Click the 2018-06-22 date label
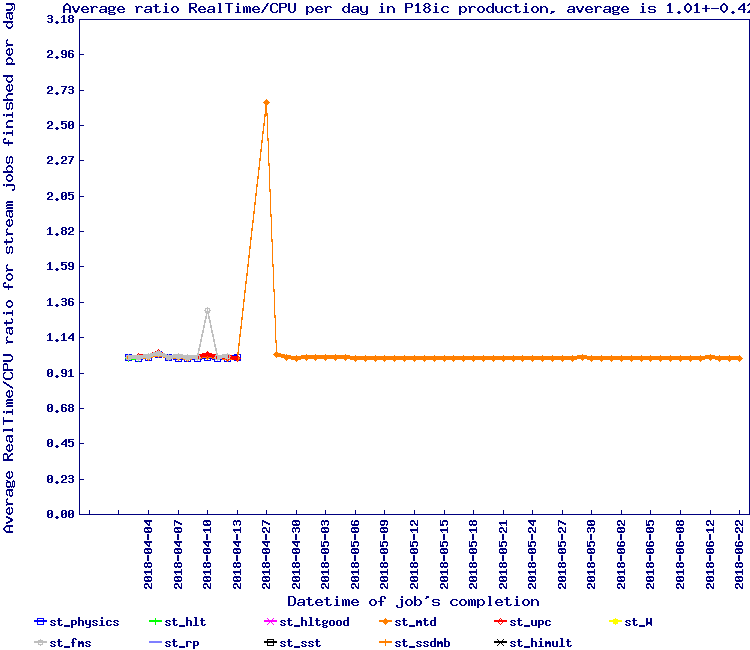This screenshot has width=750, height=650. [x=739, y=554]
